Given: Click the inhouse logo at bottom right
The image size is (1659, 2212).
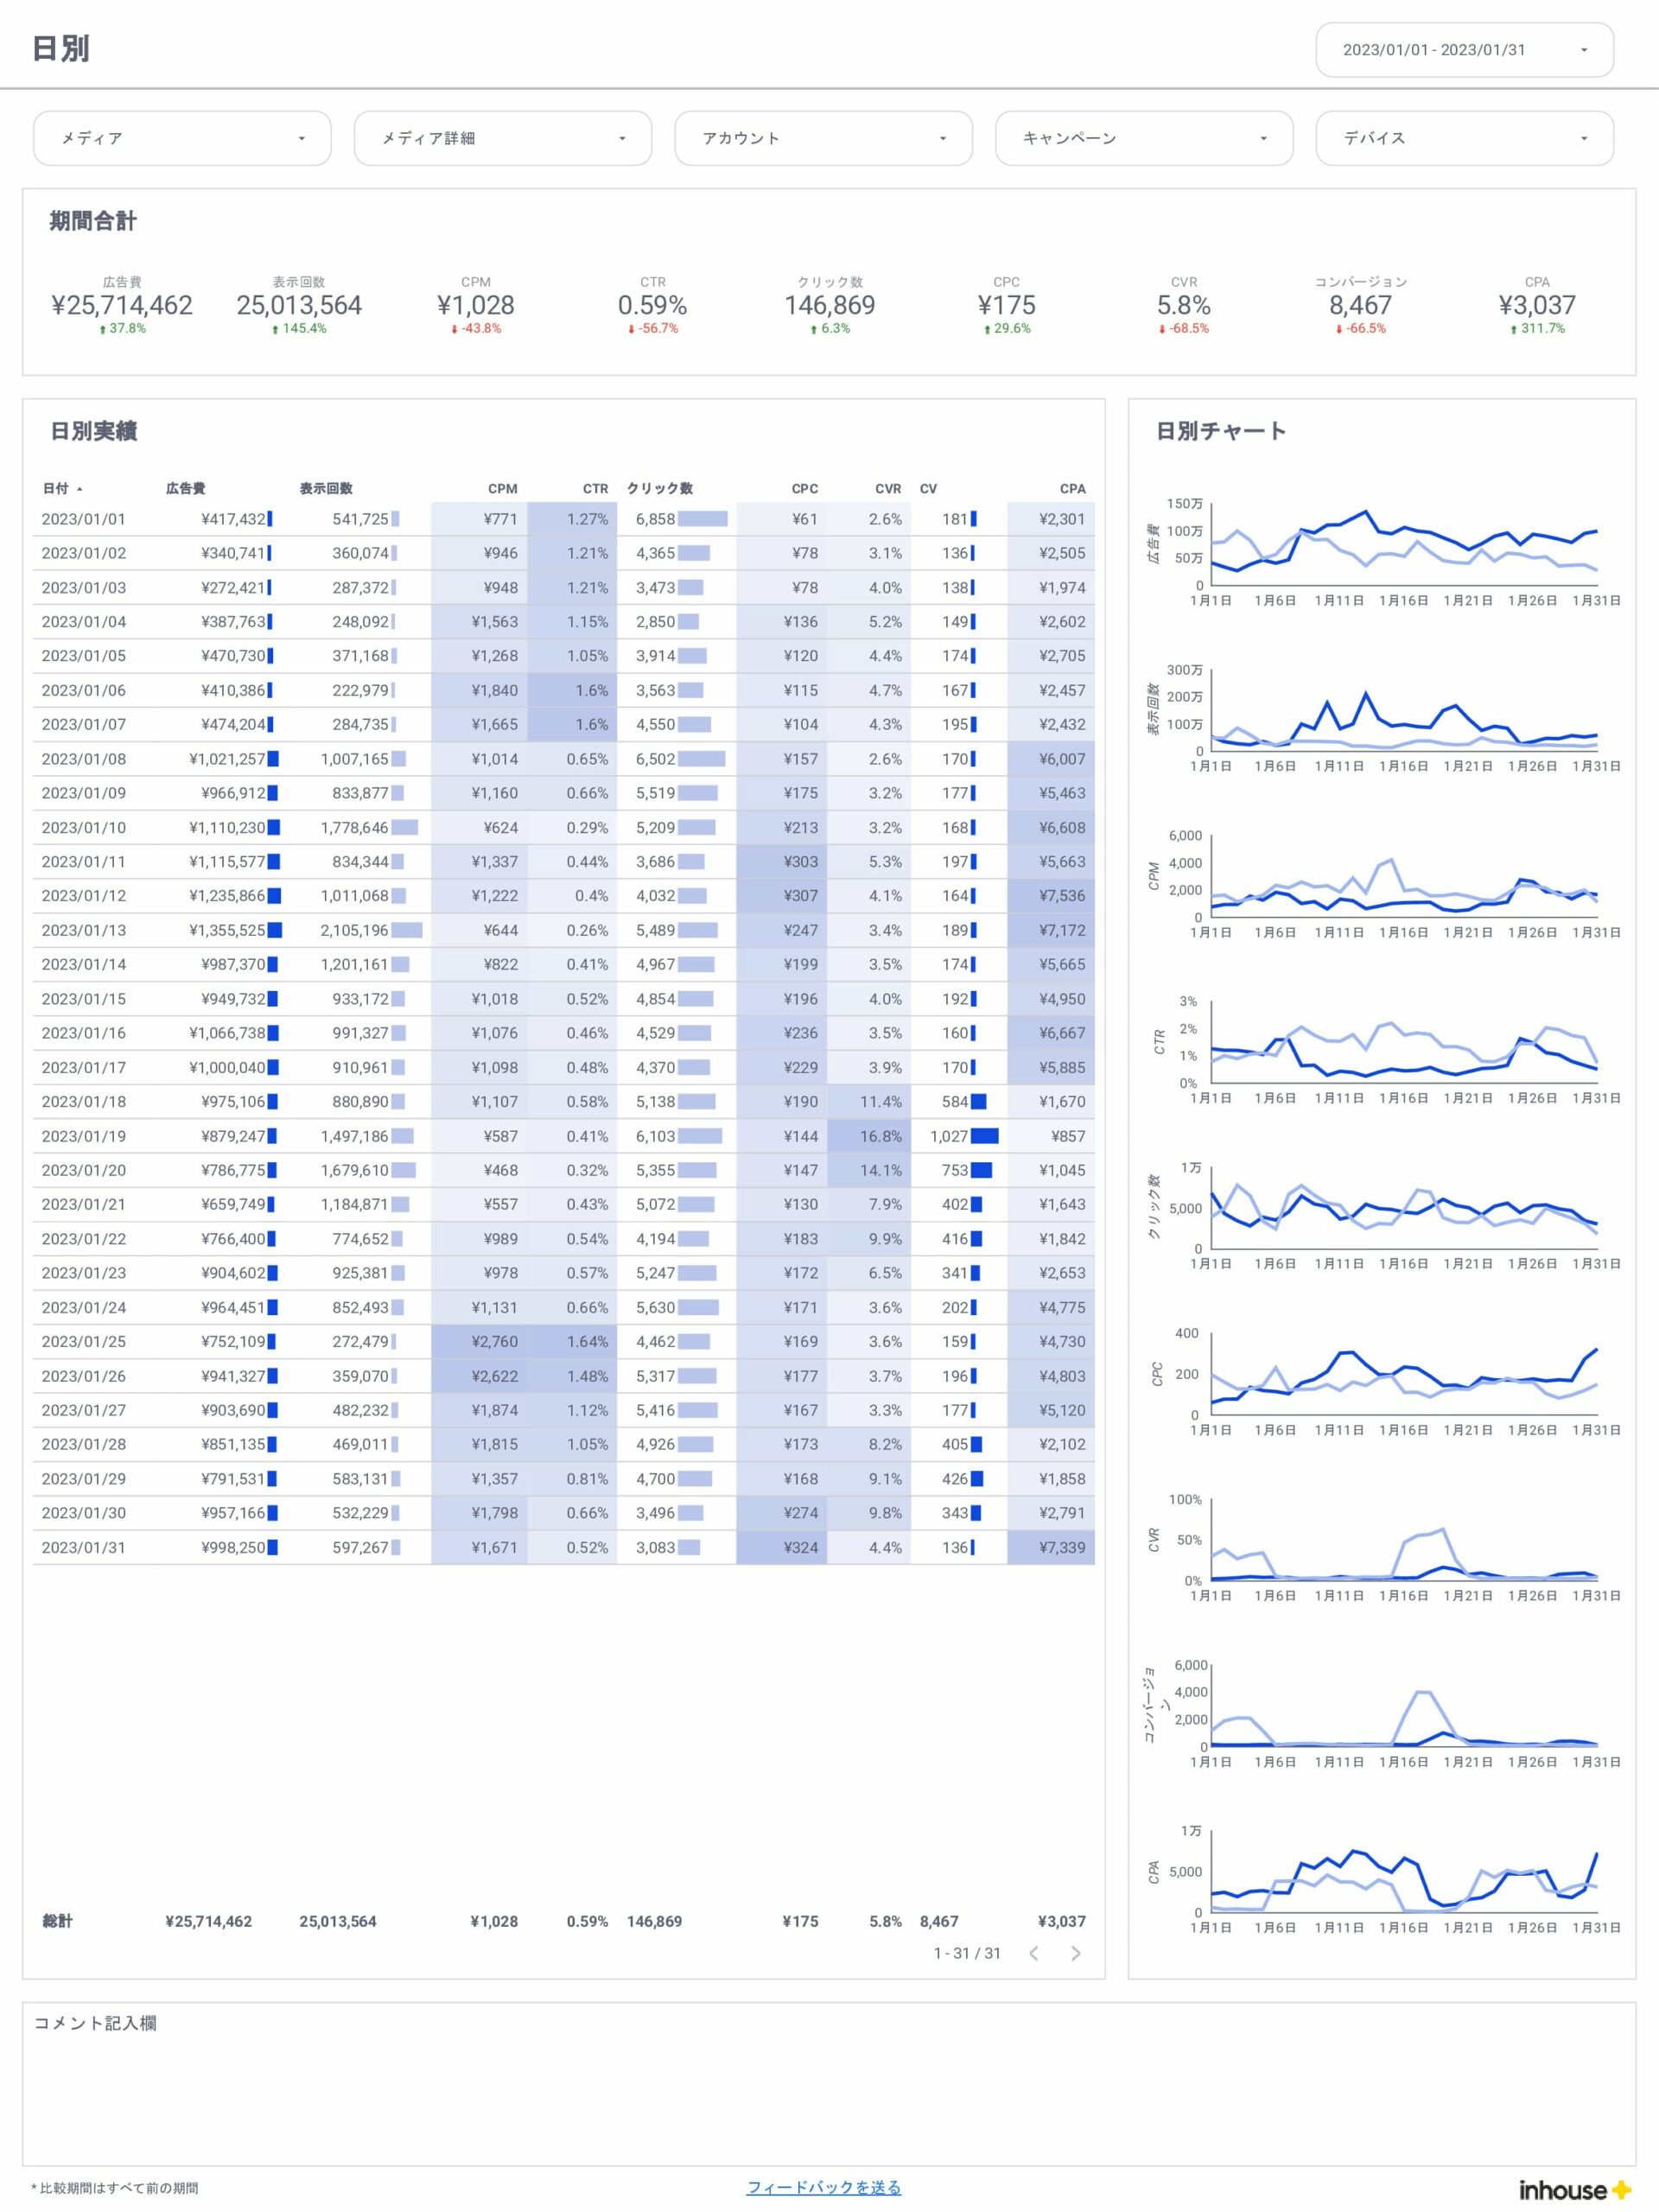Looking at the screenshot, I should click(1575, 2189).
